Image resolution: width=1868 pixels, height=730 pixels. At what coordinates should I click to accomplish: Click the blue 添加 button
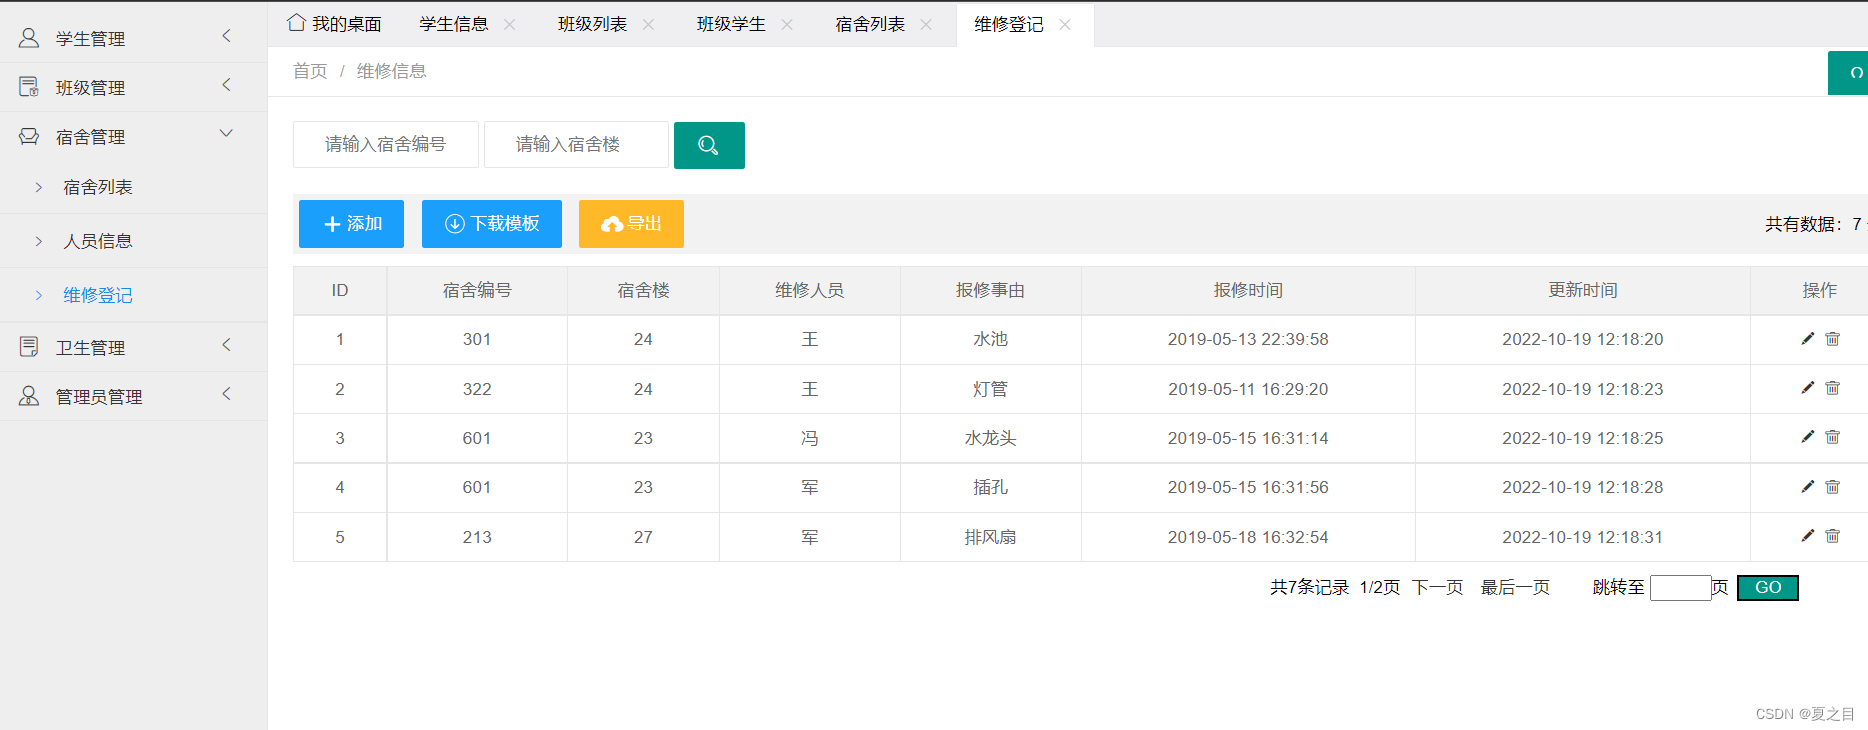tap(351, 224)
